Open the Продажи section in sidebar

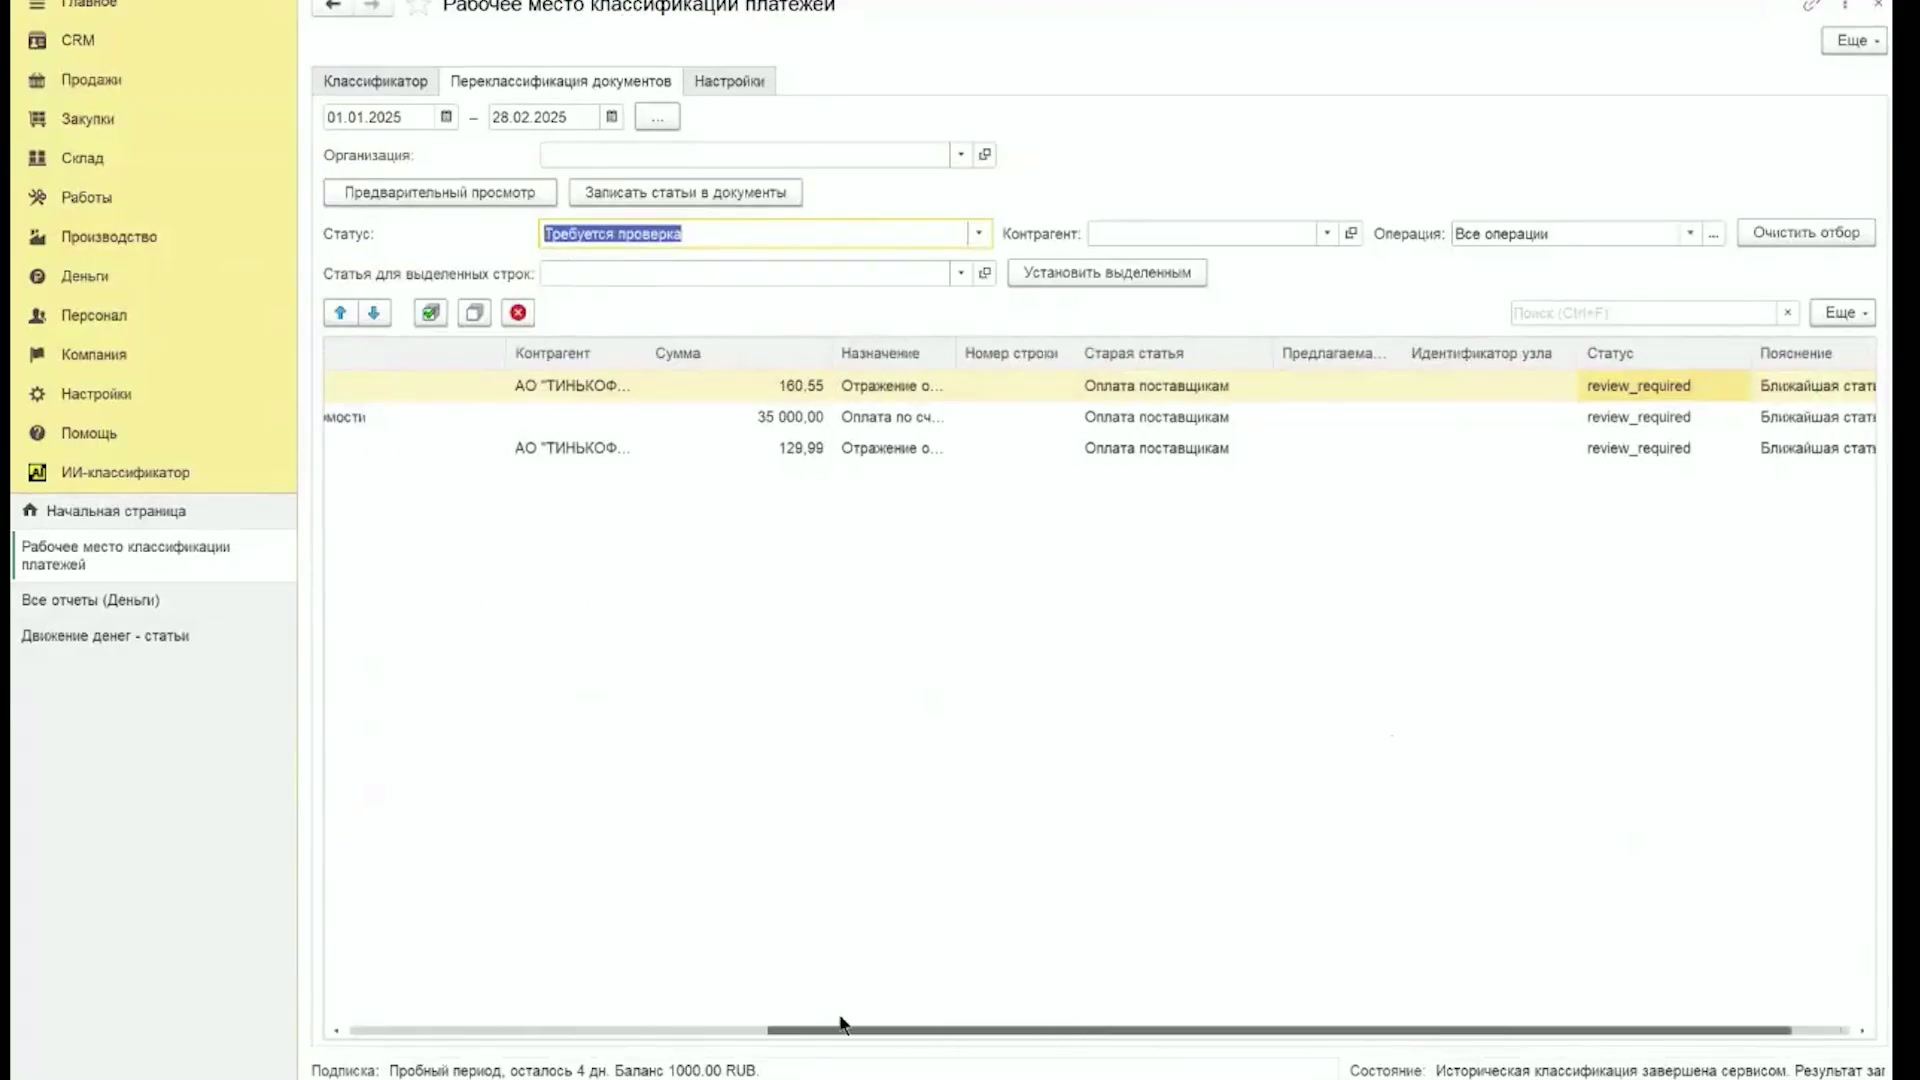tap(91, 80)
